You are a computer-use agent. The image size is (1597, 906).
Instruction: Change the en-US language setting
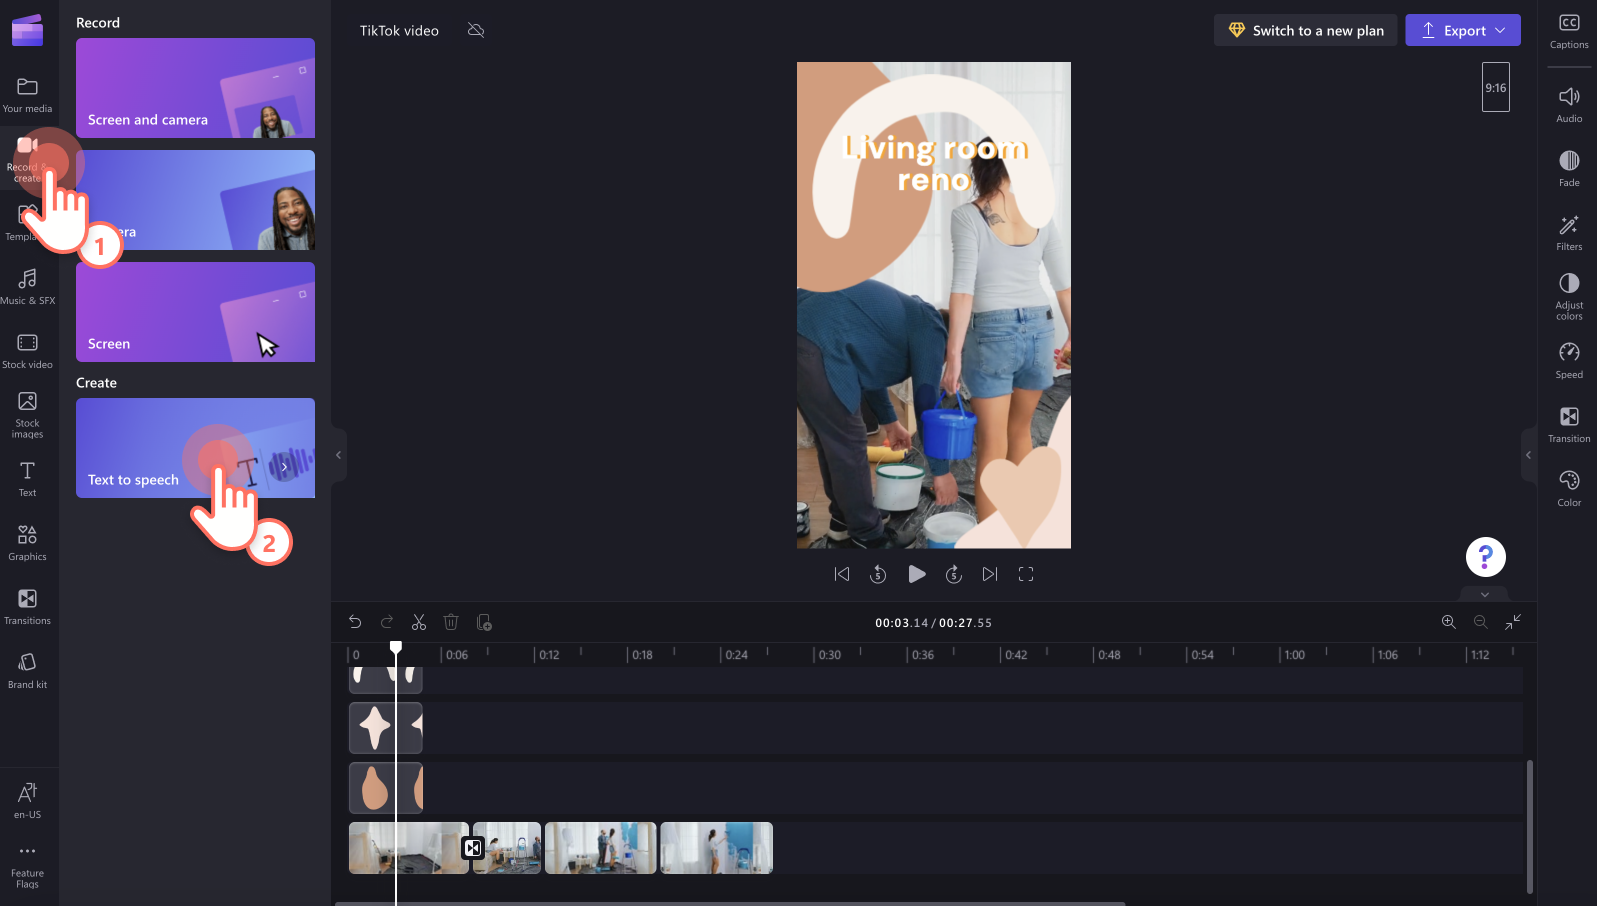pyautogui.click(x=28, y=800)
